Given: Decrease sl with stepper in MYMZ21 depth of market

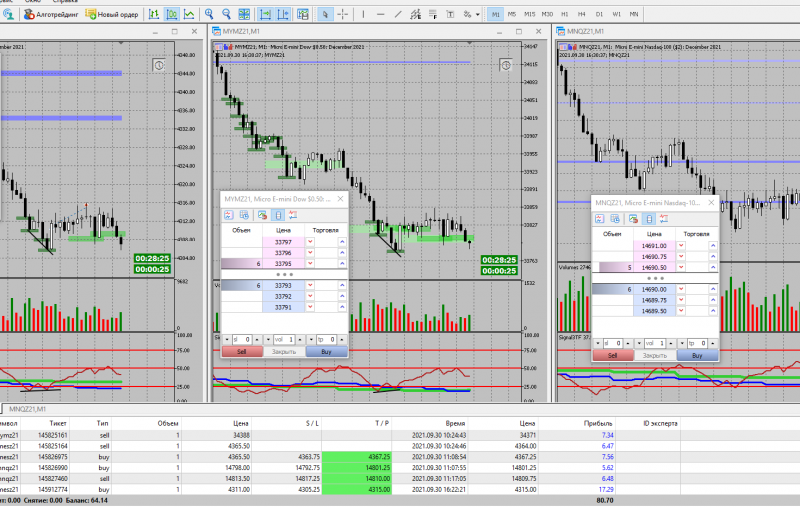Looking at the screenshot, I should (227, 339).
